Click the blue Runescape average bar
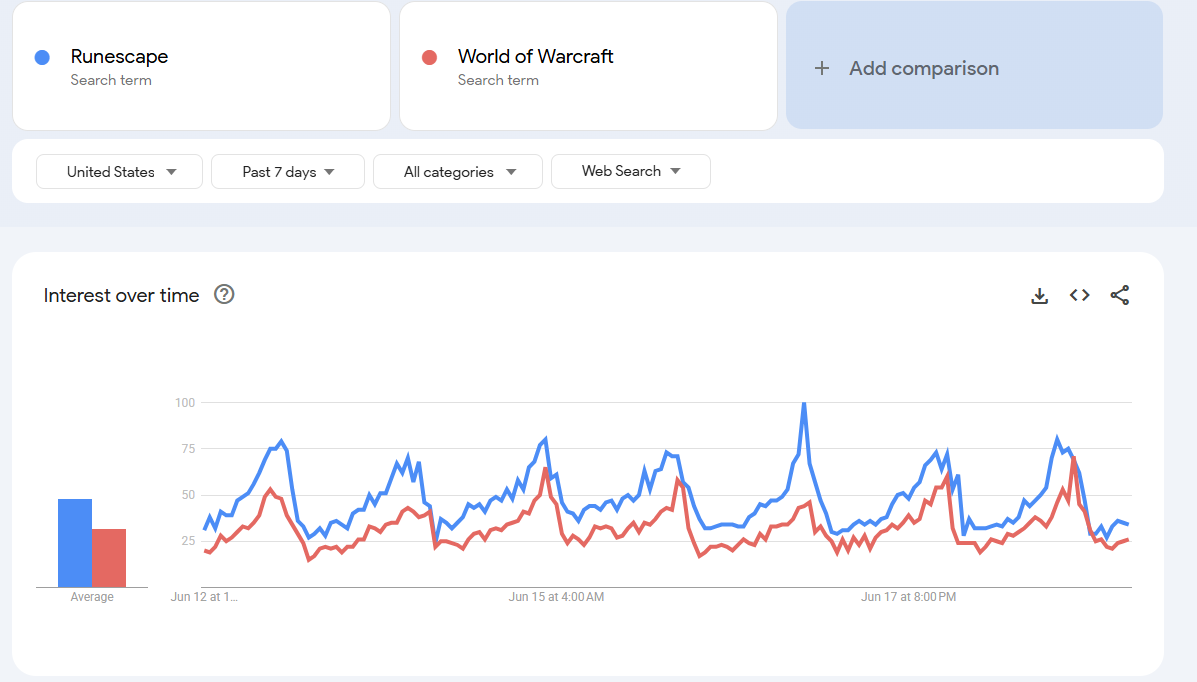Screen dimensions: 1197x682 tap(75, 543)
